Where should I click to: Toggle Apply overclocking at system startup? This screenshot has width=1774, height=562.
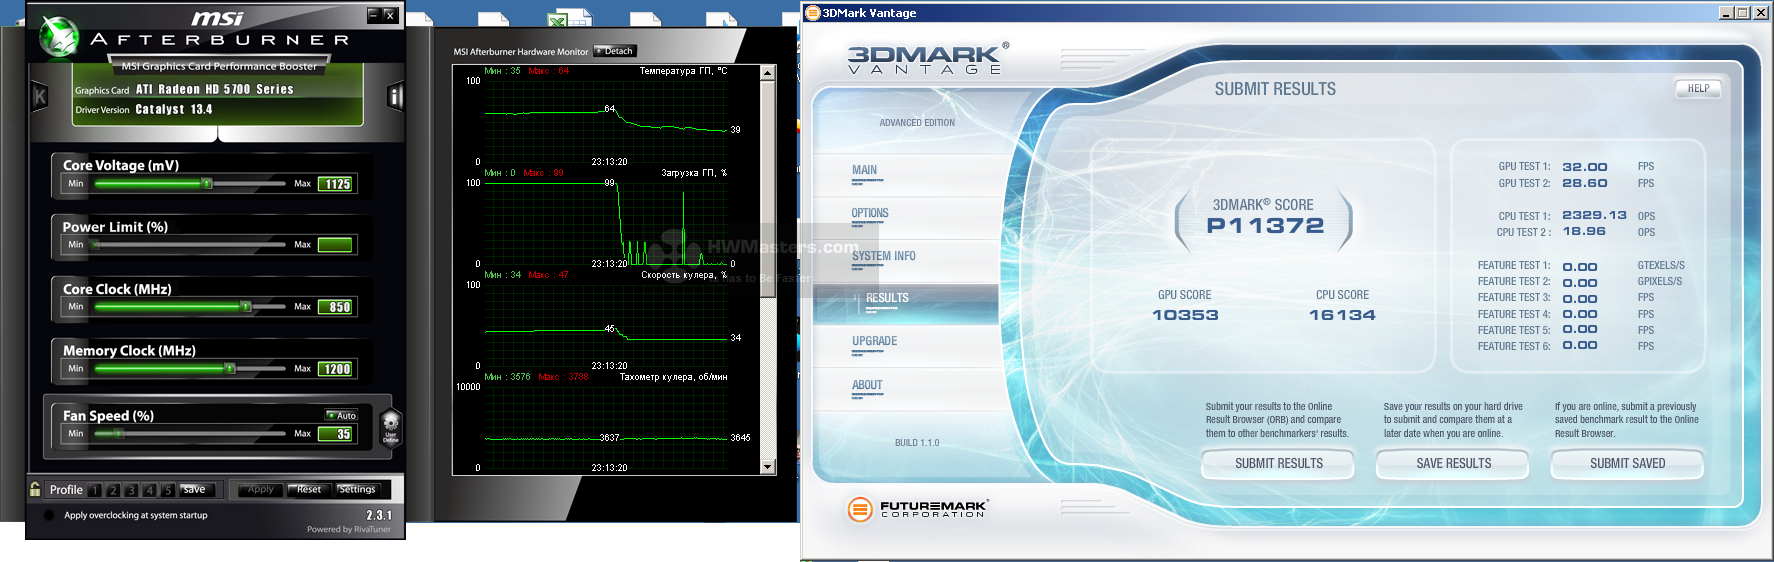[49, 516]
